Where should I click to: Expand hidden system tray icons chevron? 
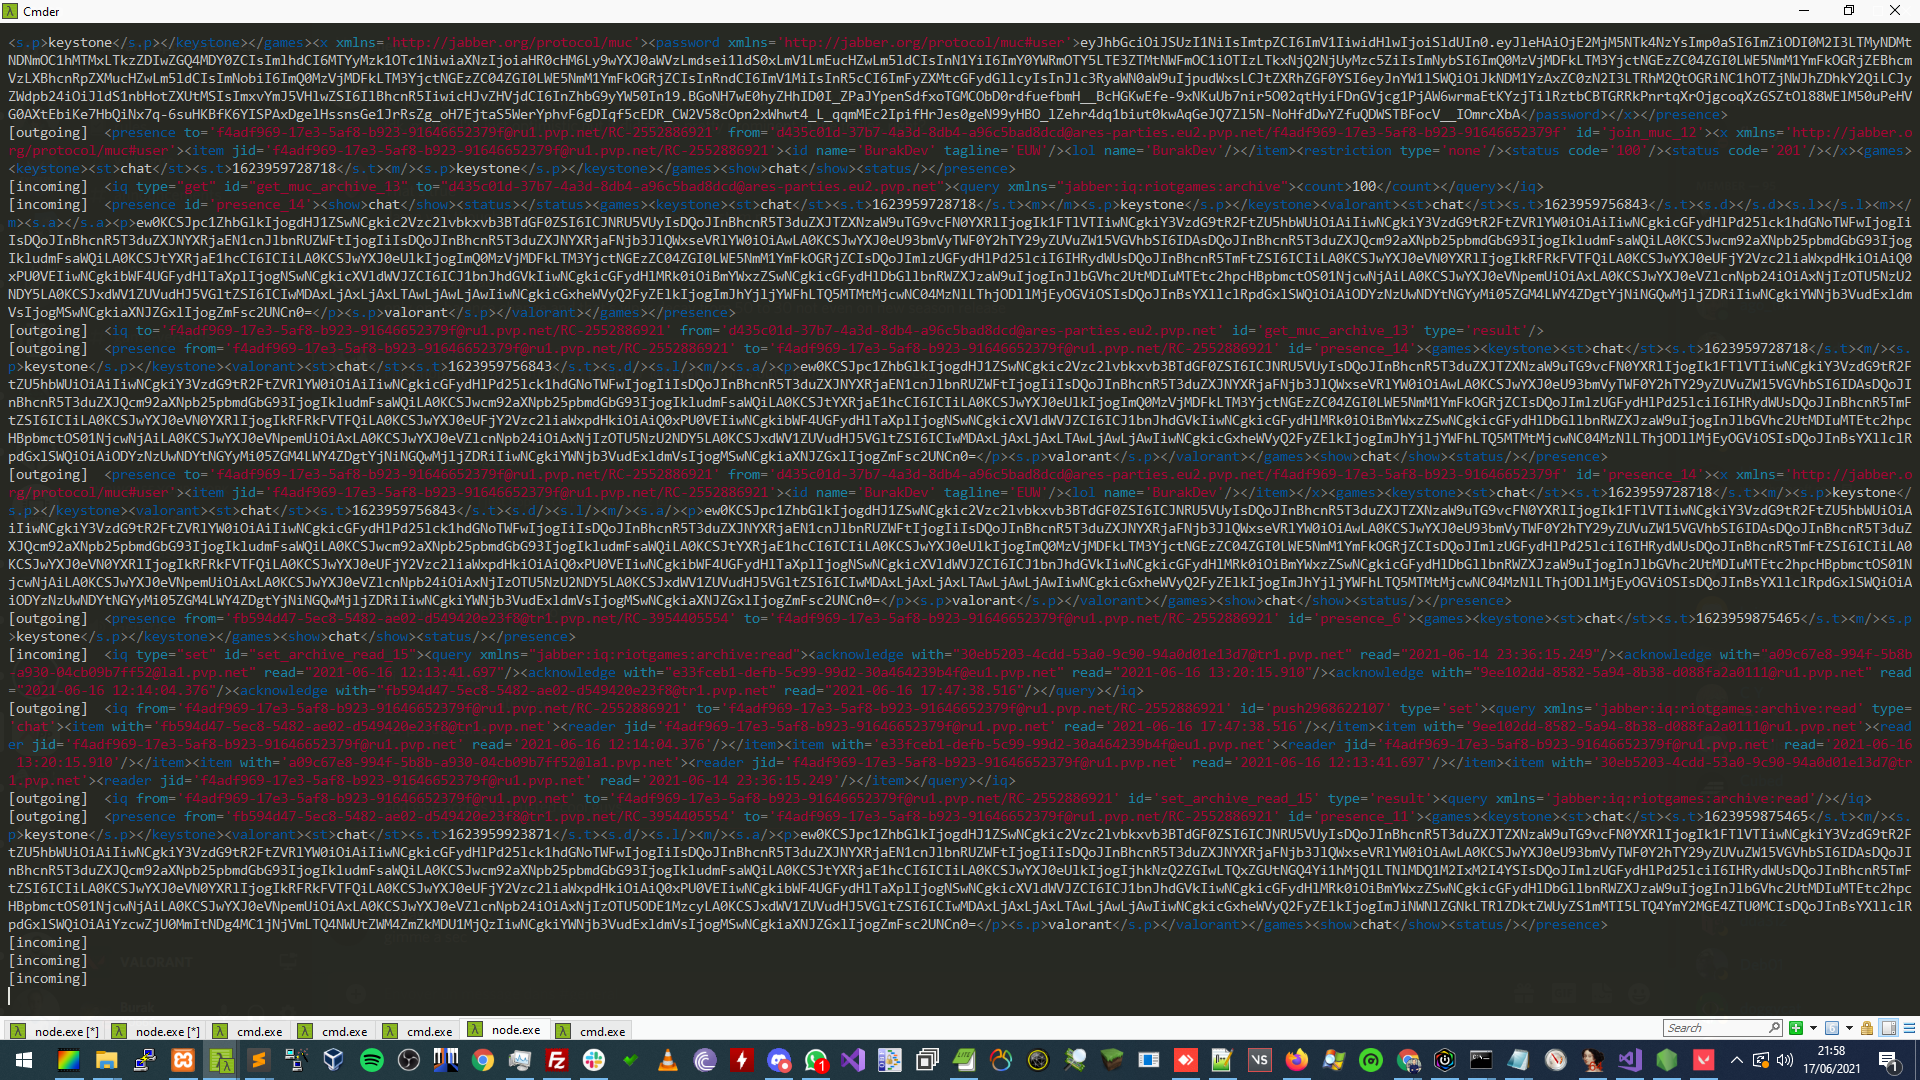(1736, 1060)
